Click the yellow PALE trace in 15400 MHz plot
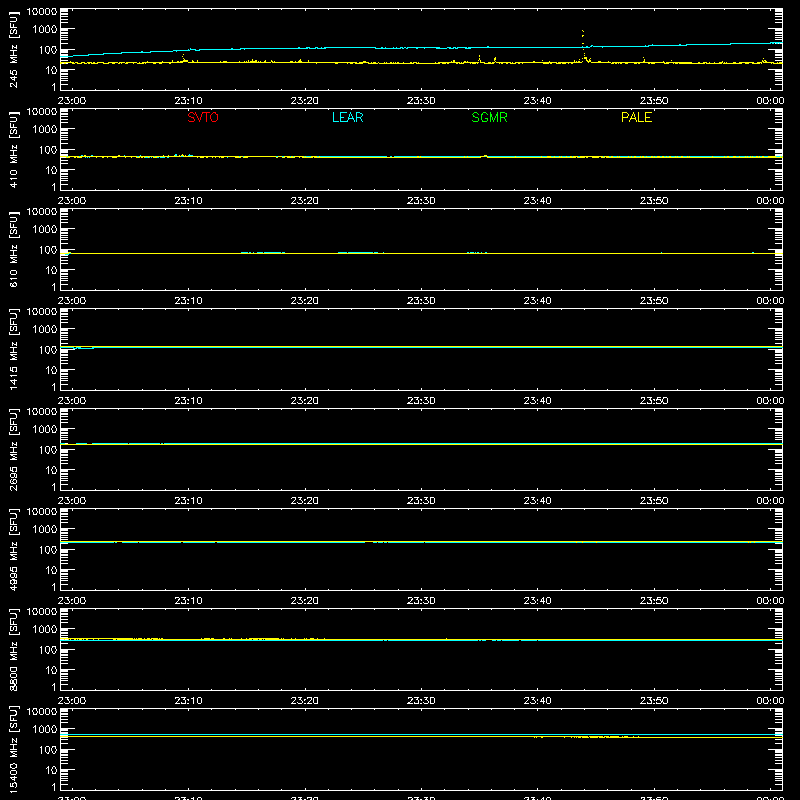 tap(421, 736)
